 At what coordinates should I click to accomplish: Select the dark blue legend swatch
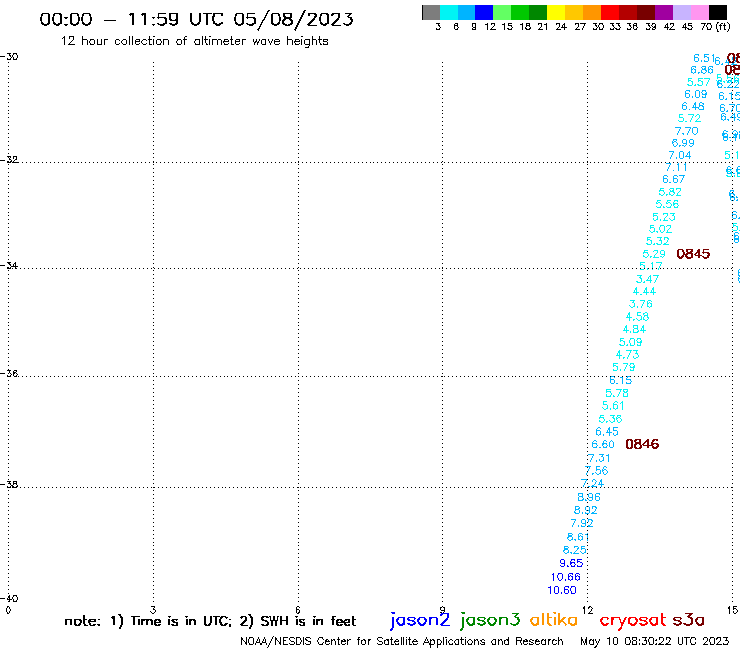484,12
